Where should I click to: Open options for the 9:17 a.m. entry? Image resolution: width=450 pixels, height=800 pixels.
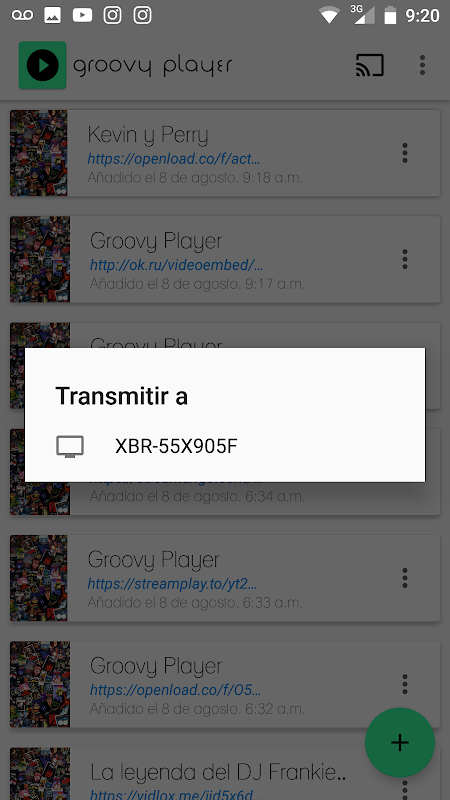pyautogui.click(x=405, y=259)
